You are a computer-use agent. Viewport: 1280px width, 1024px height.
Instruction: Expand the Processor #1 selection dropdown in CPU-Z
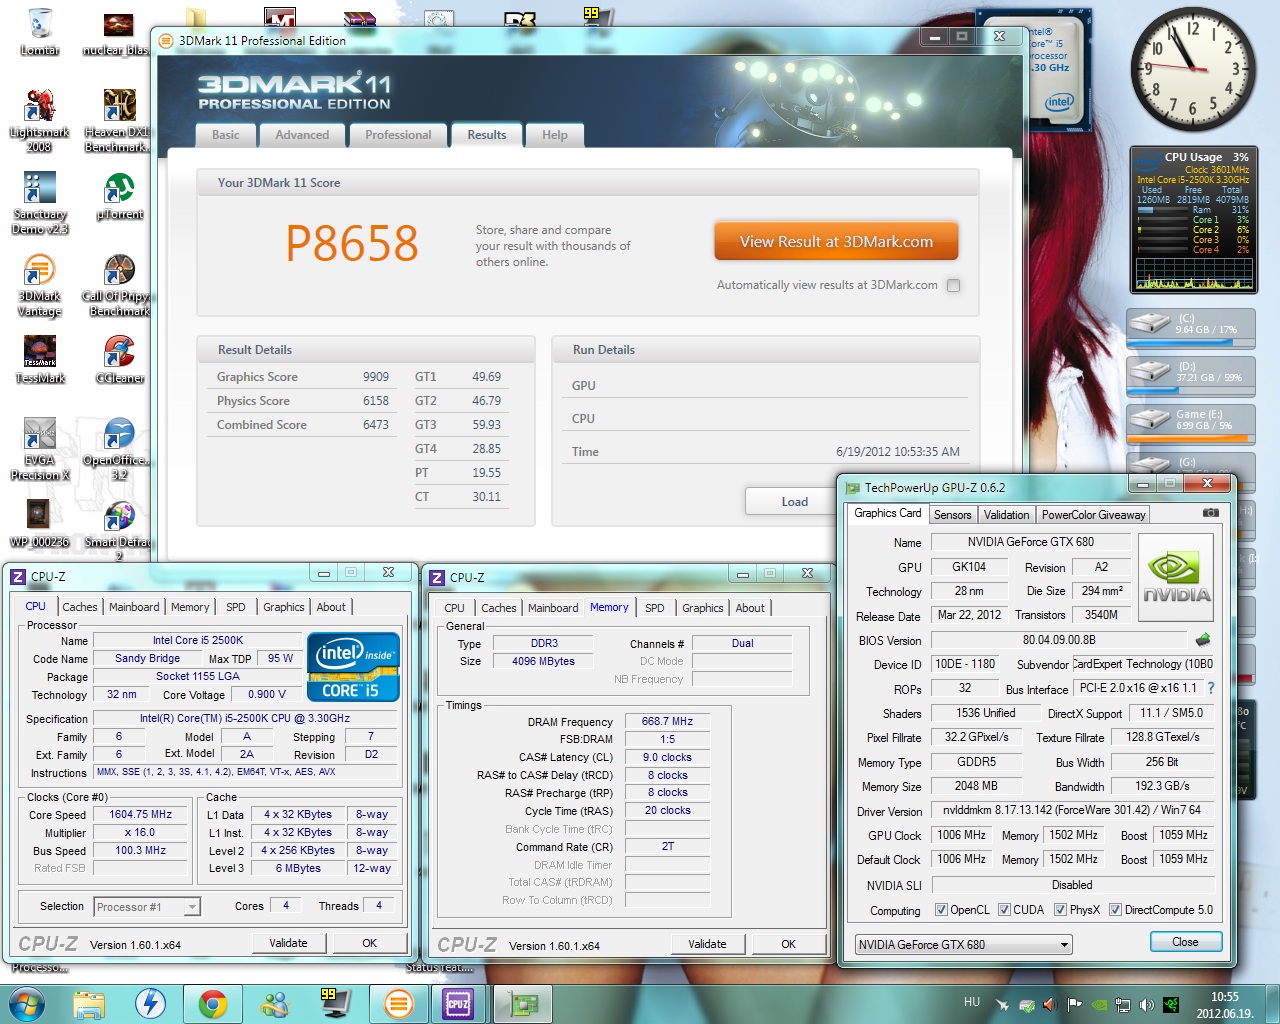click(x=192, y=907)
